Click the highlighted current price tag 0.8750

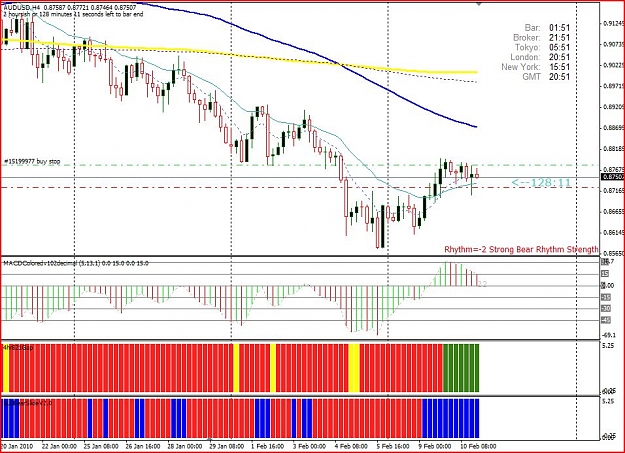pyautogui.click(x=612, y=177)
